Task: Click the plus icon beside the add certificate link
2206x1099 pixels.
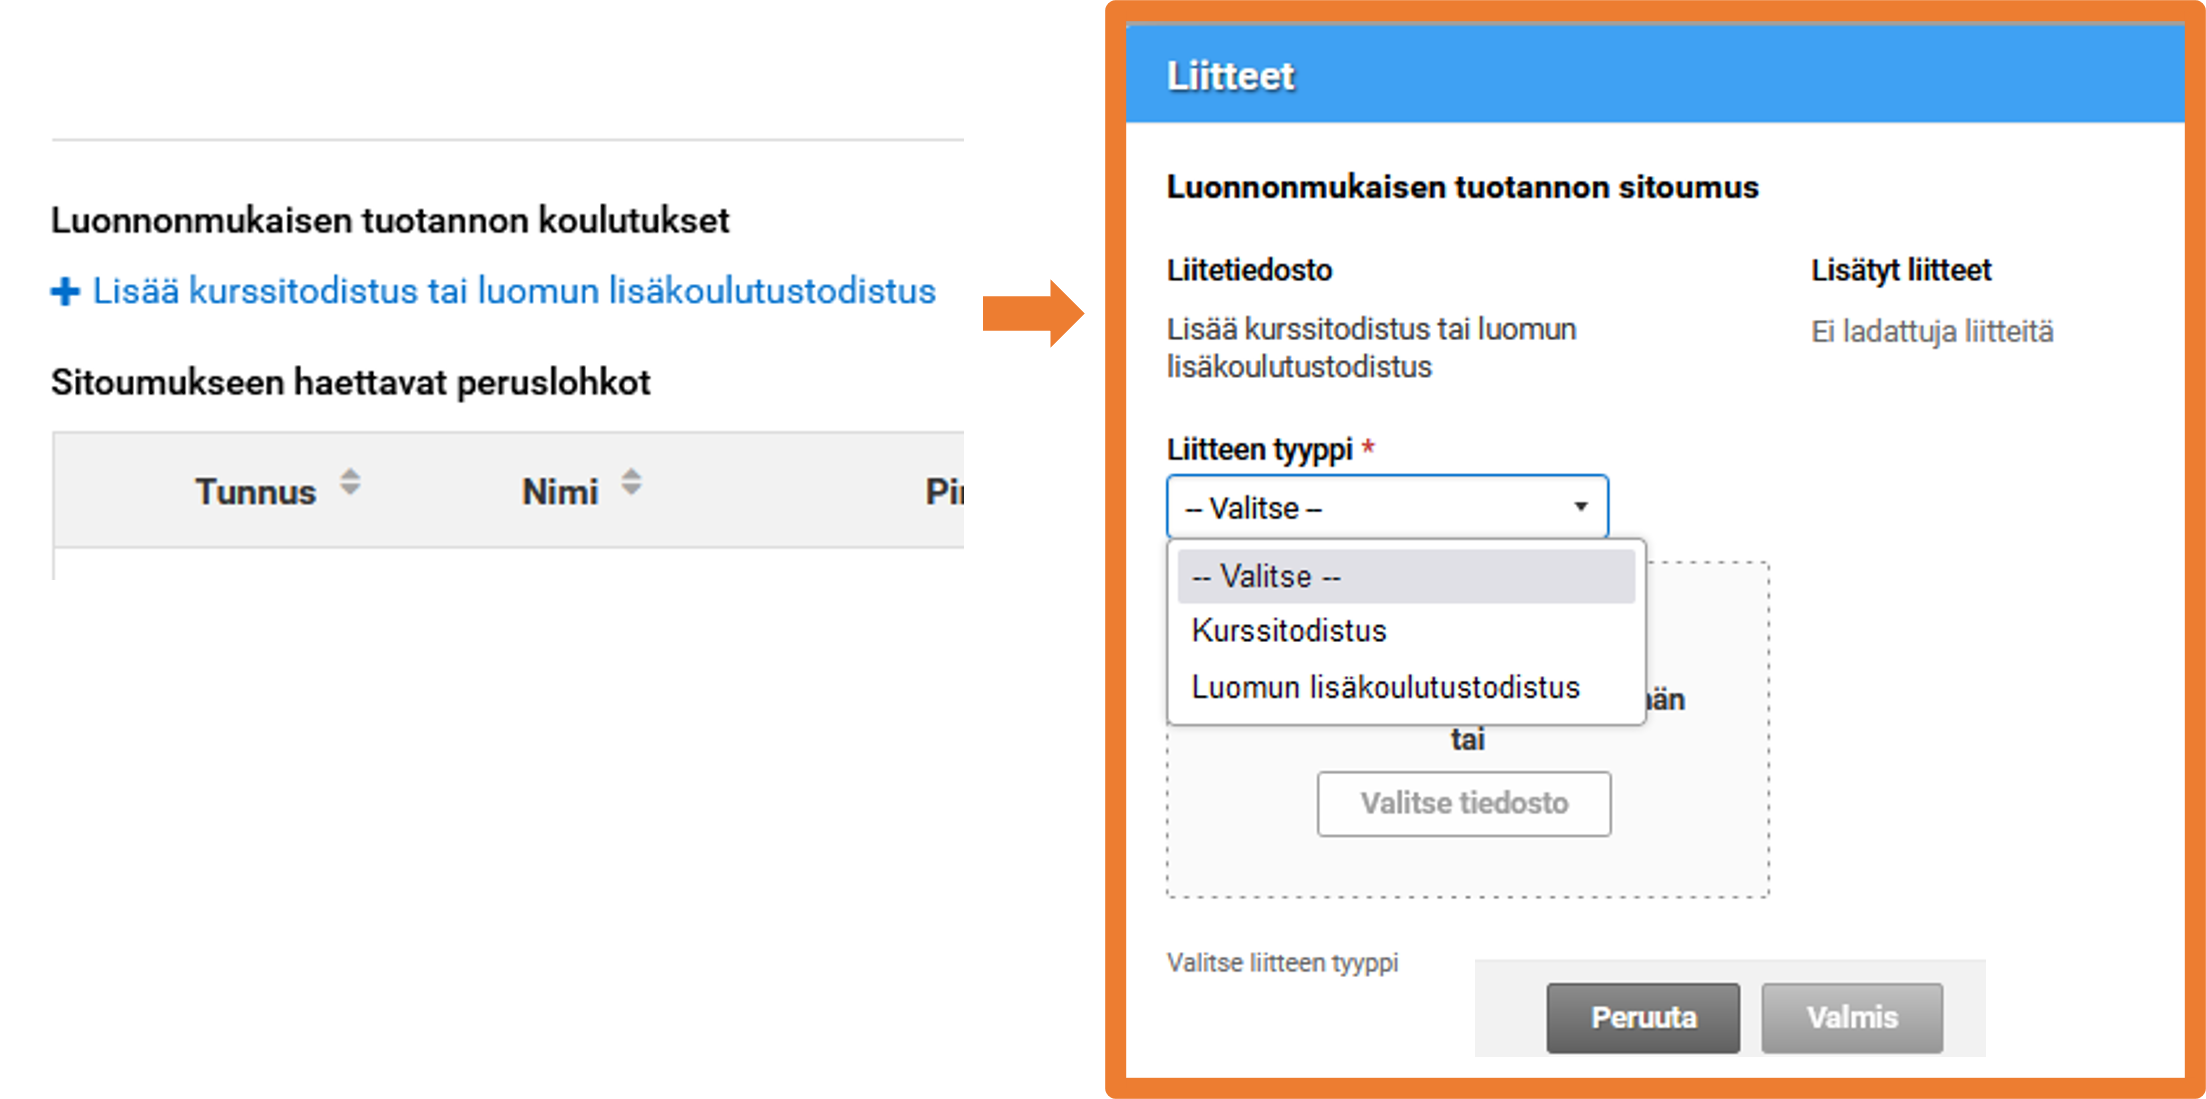Action: pyautogui.click(x=64, y=291)
